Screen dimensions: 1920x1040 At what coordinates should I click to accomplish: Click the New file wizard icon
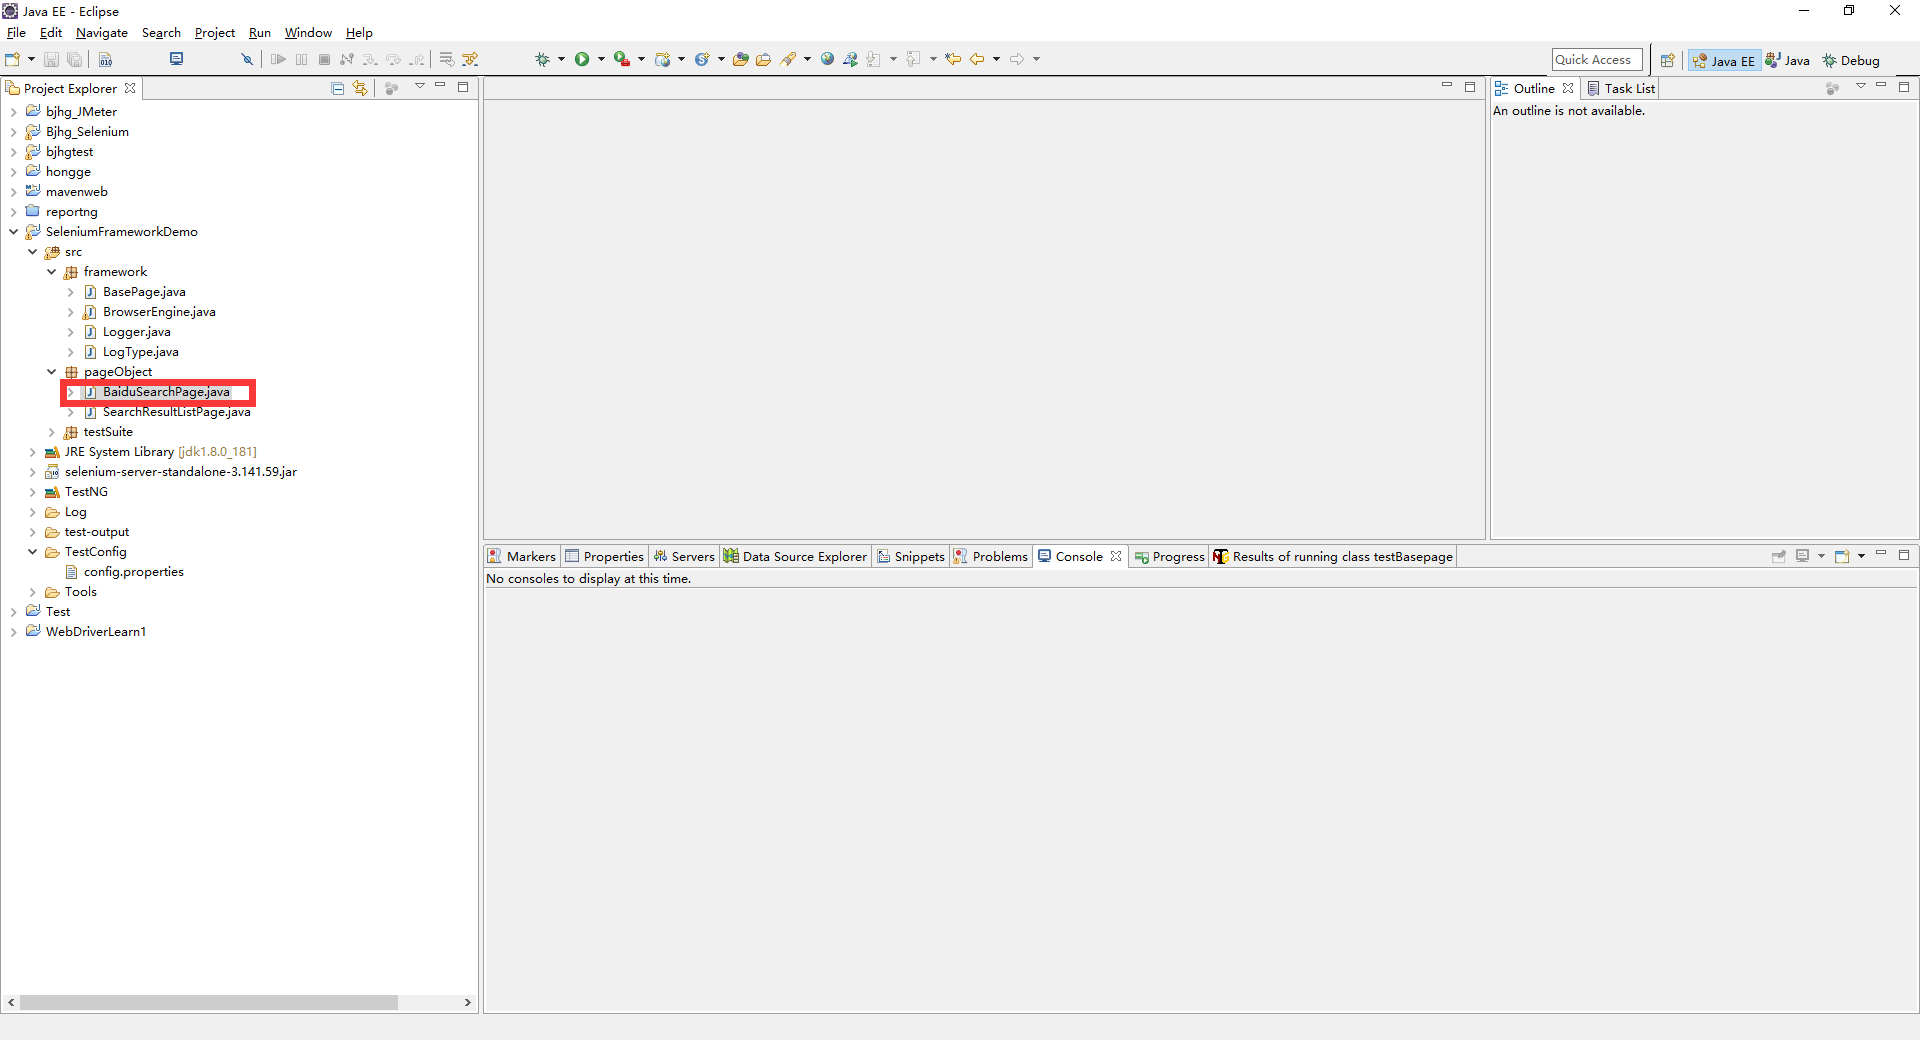[12, 60]
